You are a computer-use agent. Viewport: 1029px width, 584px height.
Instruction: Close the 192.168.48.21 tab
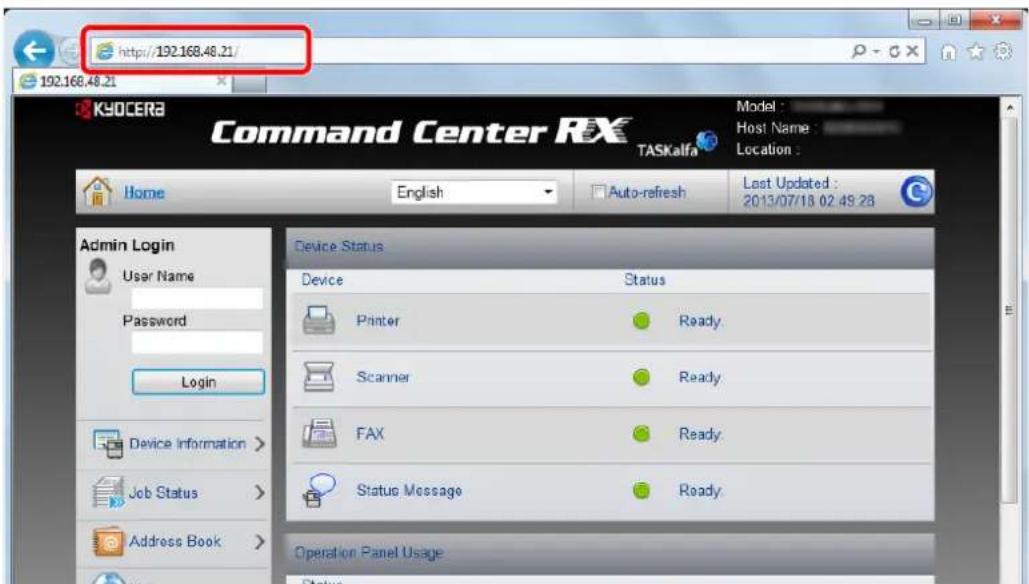pyautogui.click(x=221, y=81)
